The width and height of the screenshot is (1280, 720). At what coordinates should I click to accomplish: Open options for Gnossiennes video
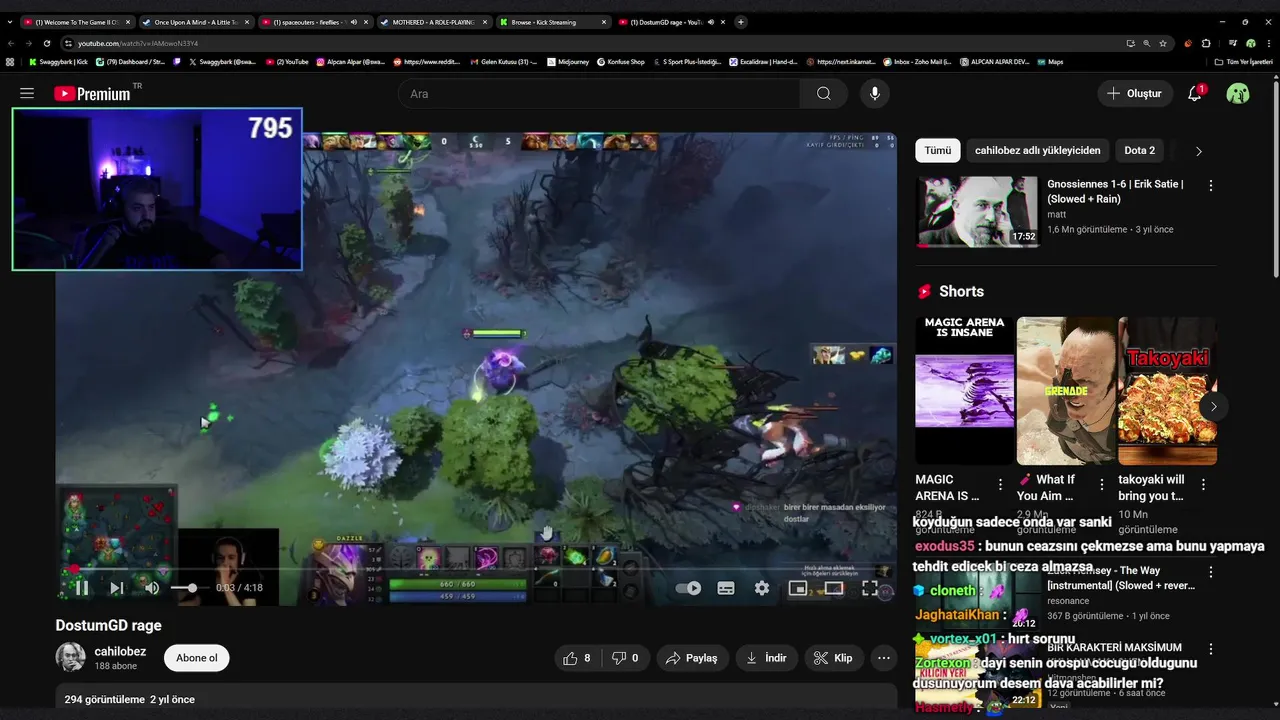[x=1211, y=186]
